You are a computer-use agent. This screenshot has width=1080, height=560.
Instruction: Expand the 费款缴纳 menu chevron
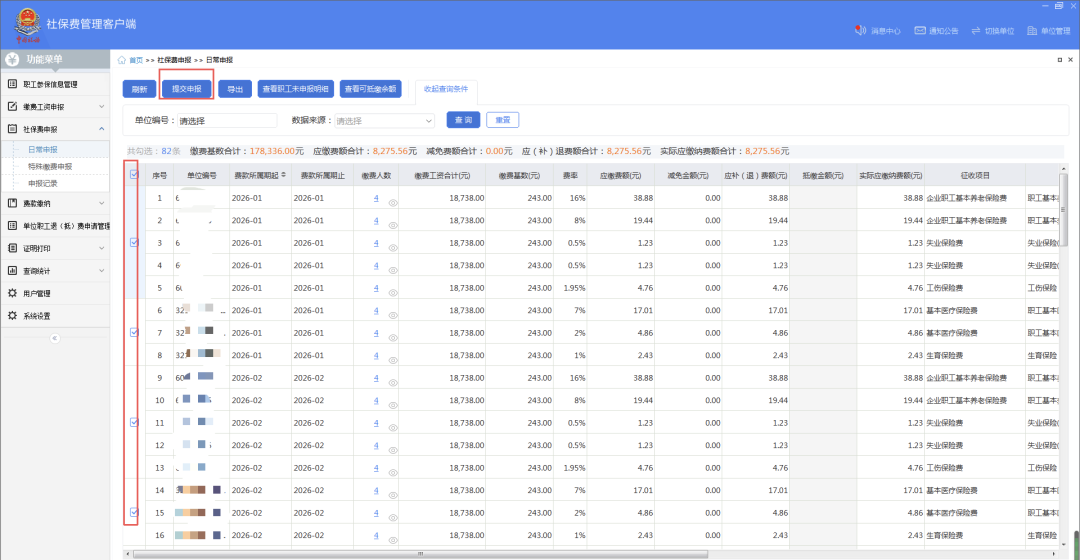coord(102,203)
